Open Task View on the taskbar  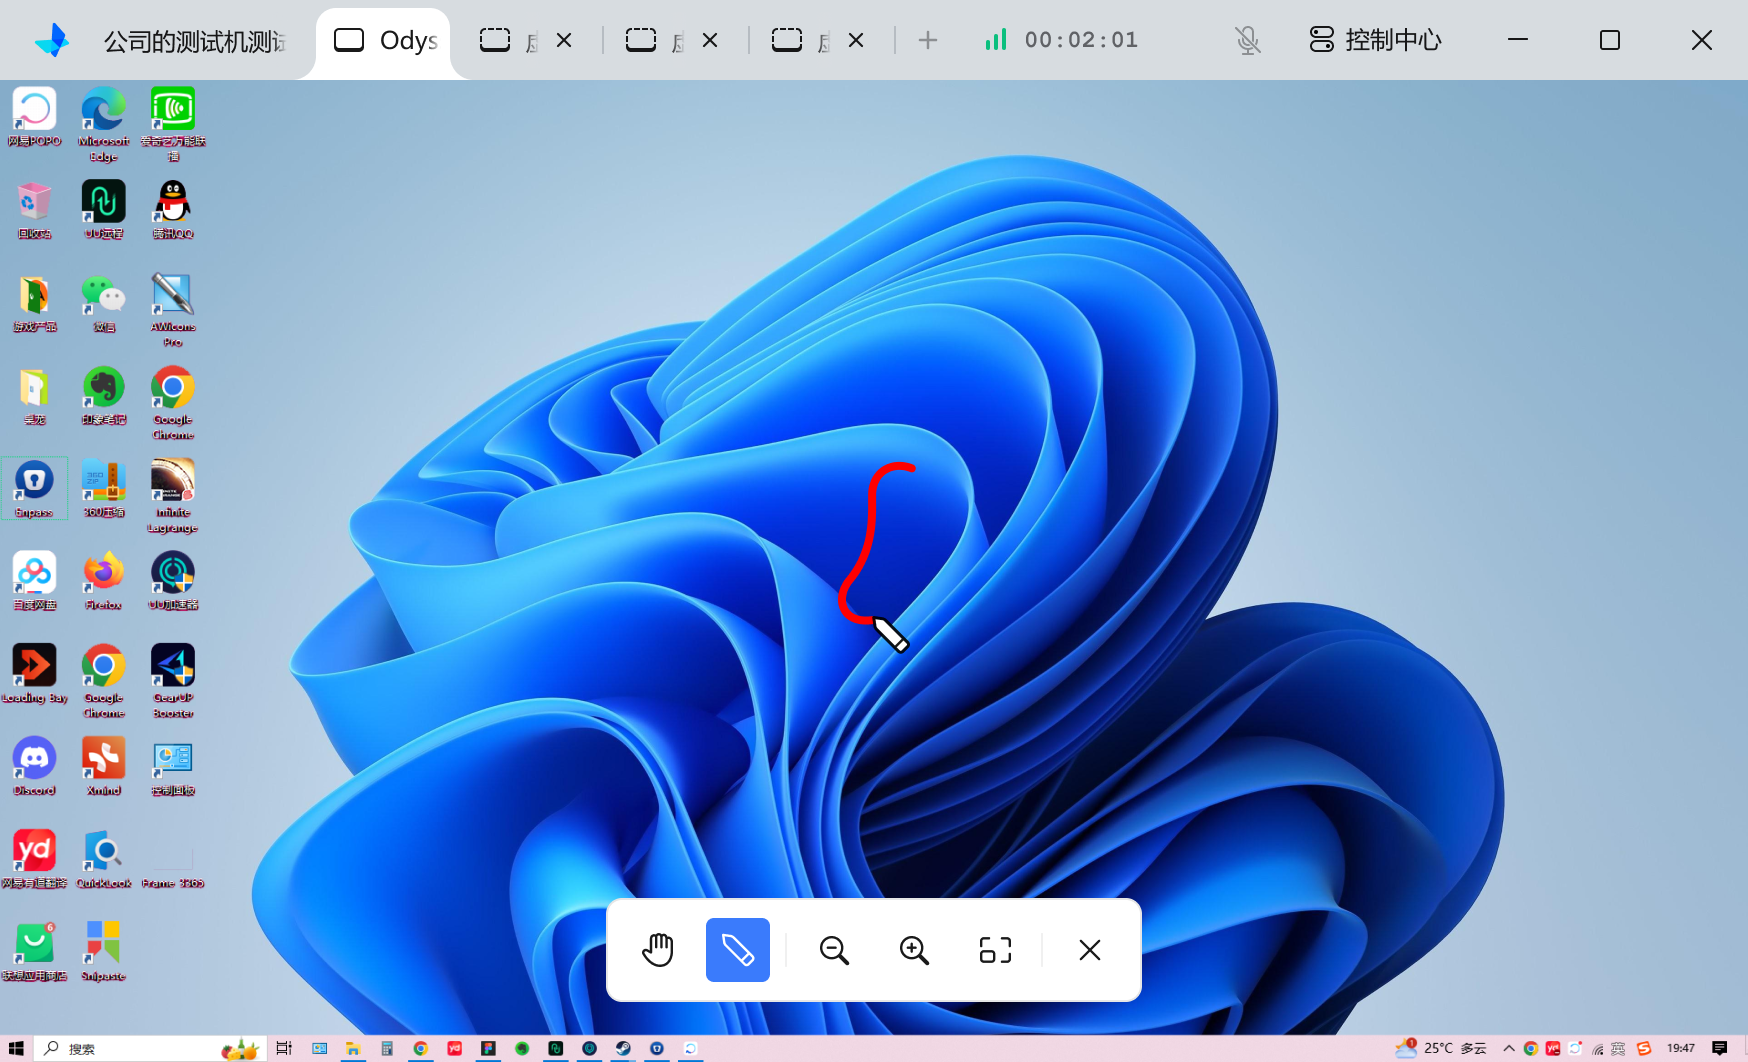[284, 1048]
